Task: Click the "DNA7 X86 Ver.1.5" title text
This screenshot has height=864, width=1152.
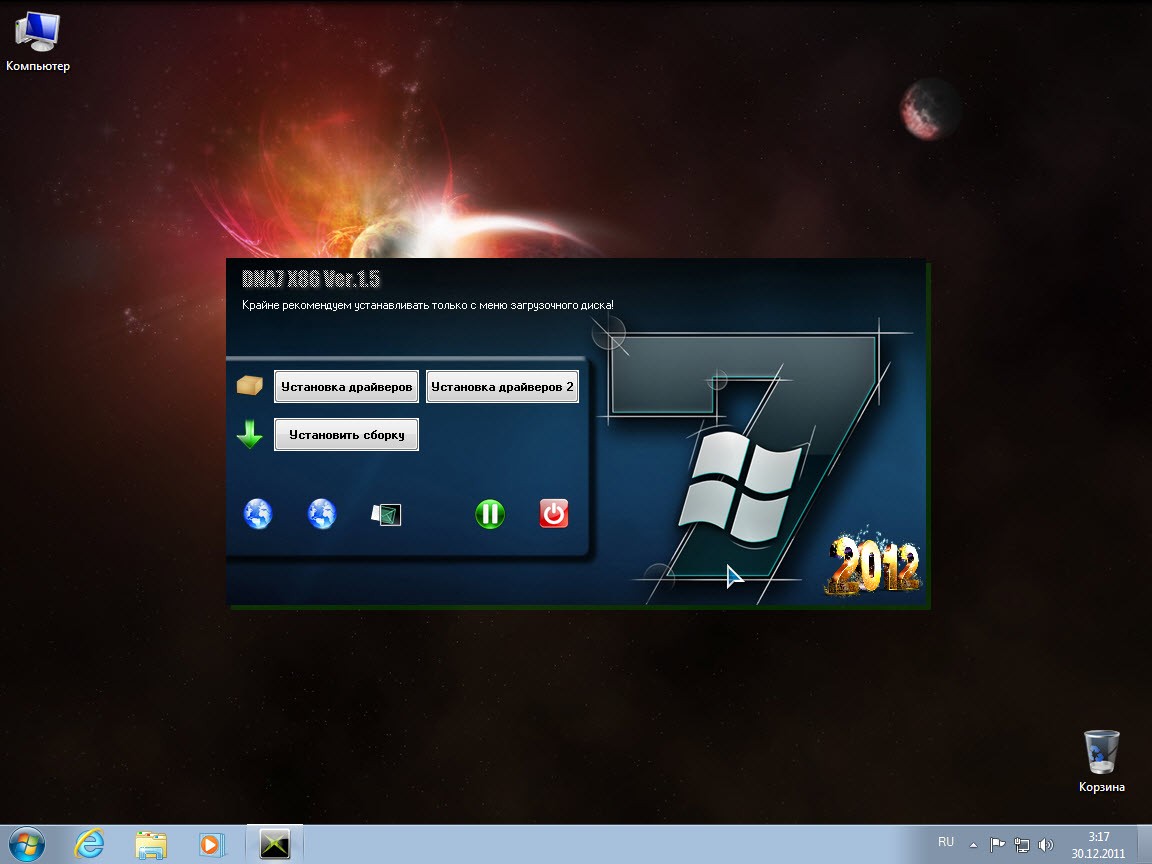Action: (311, 278)
